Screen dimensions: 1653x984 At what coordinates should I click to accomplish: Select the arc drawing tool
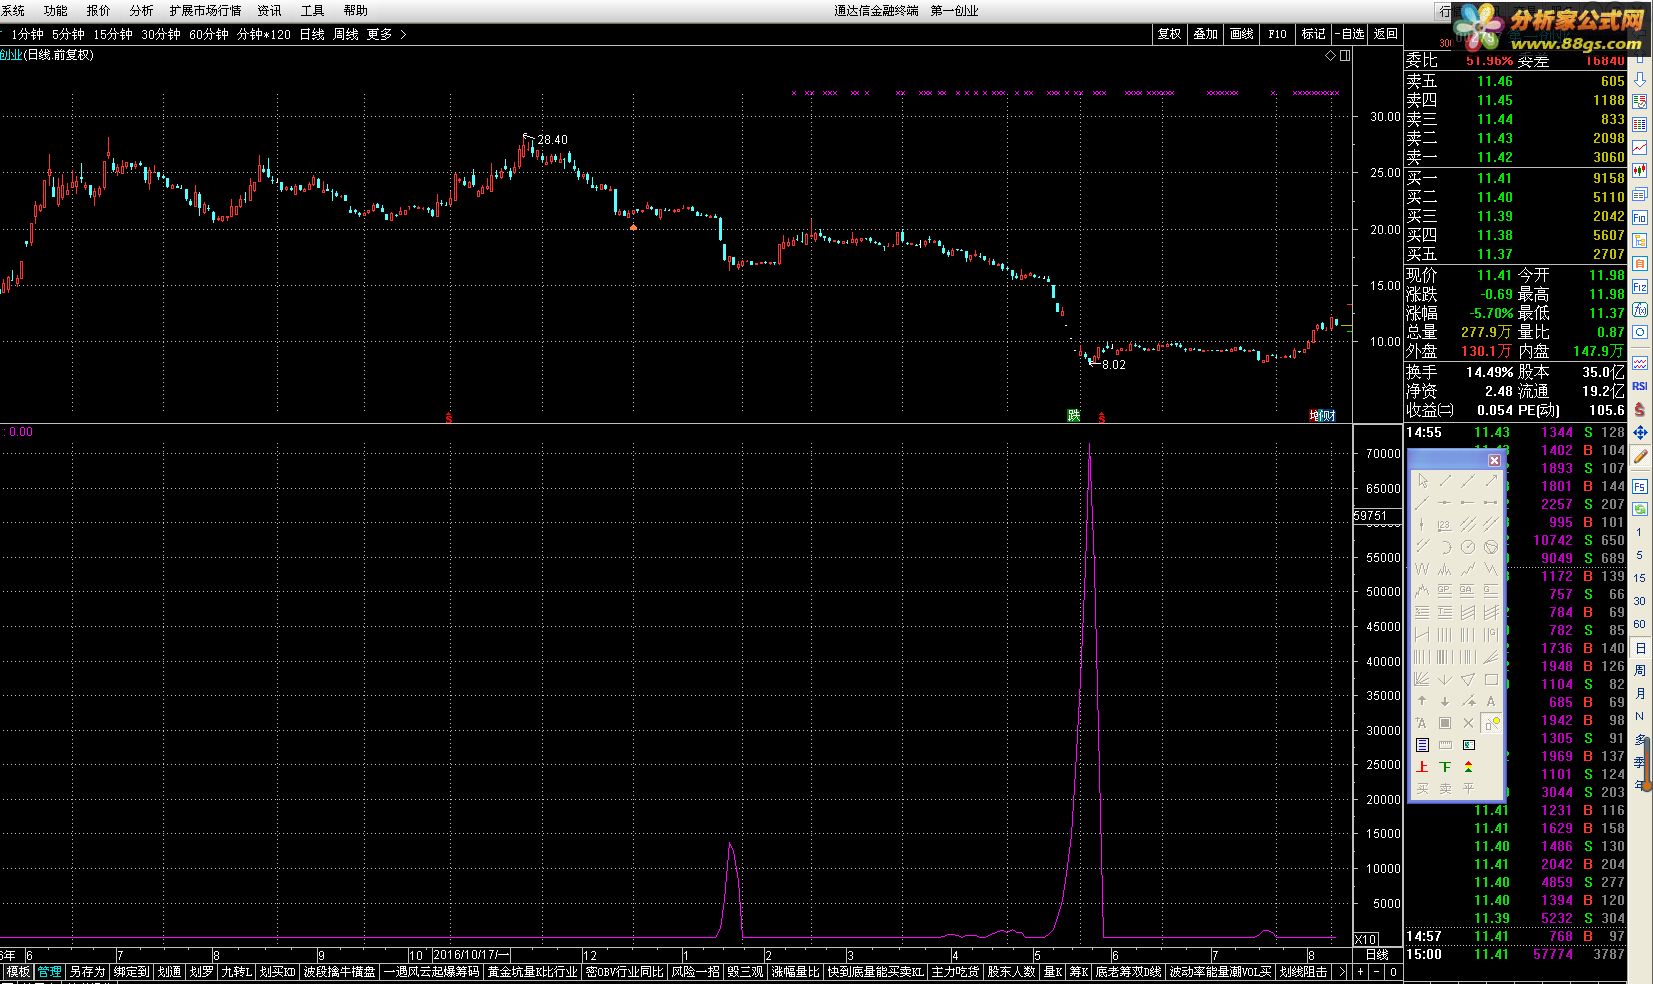point(1445,547)
